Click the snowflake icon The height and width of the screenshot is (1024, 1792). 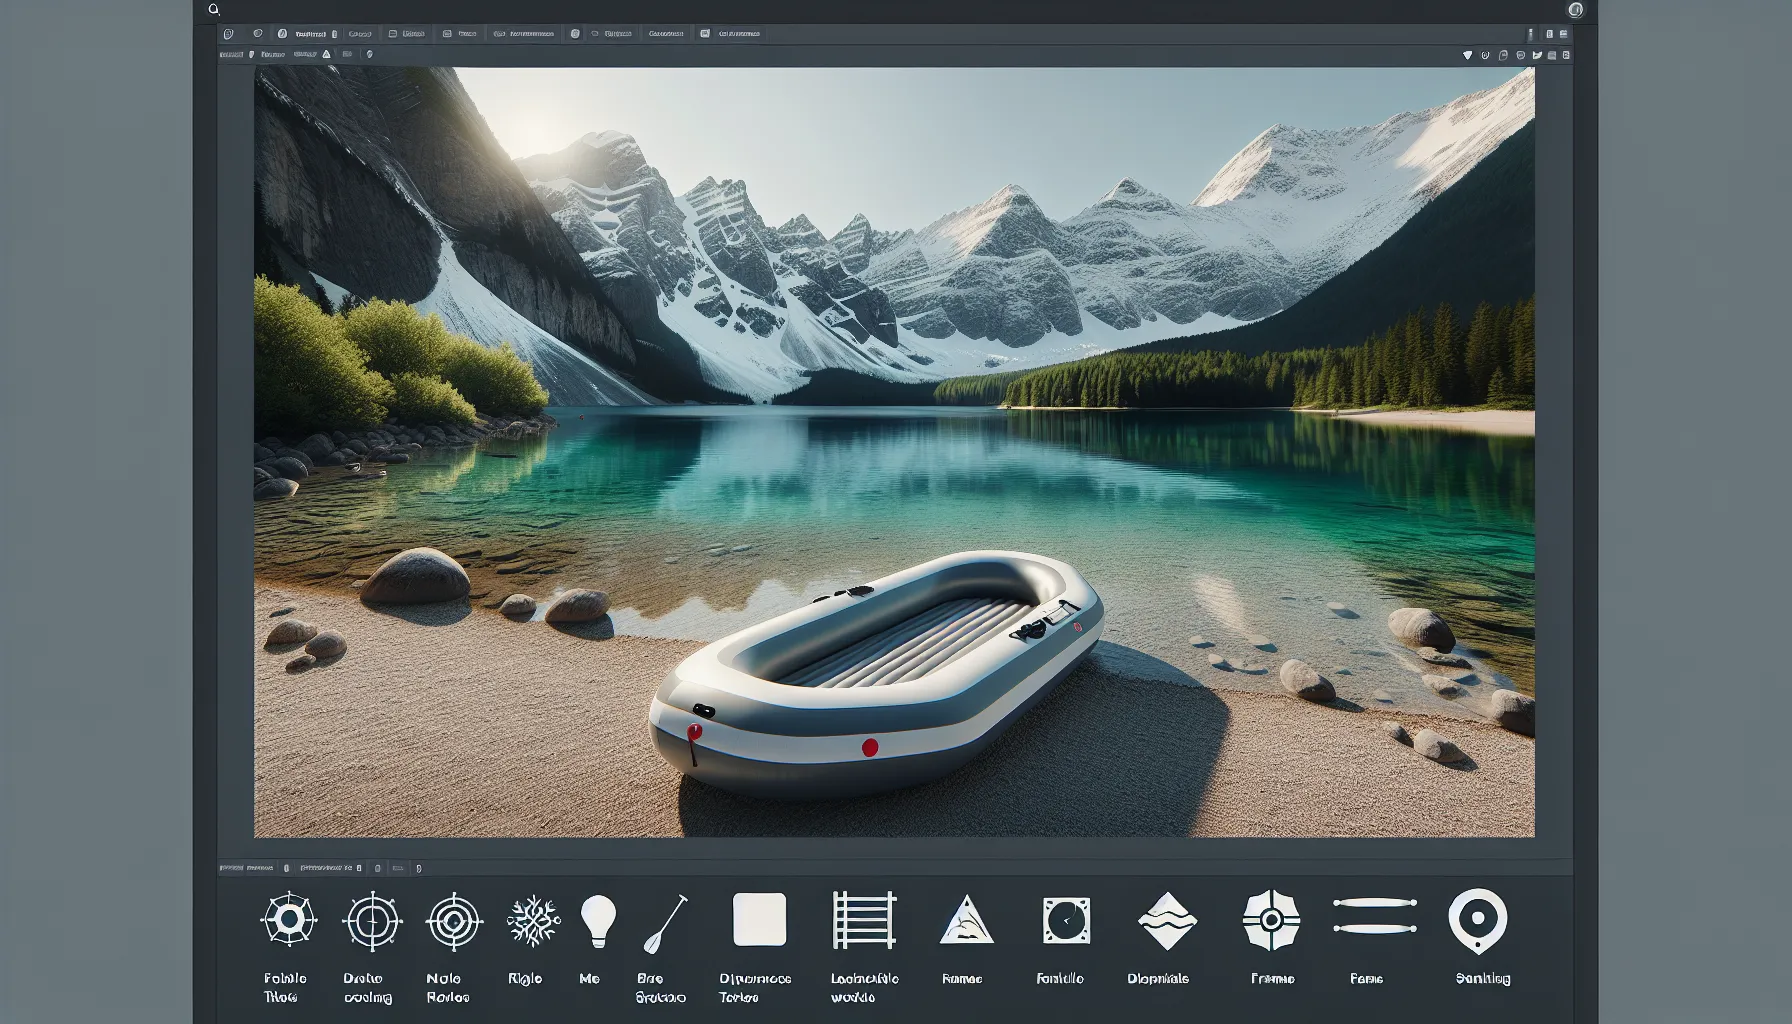[x=533, y=920]
